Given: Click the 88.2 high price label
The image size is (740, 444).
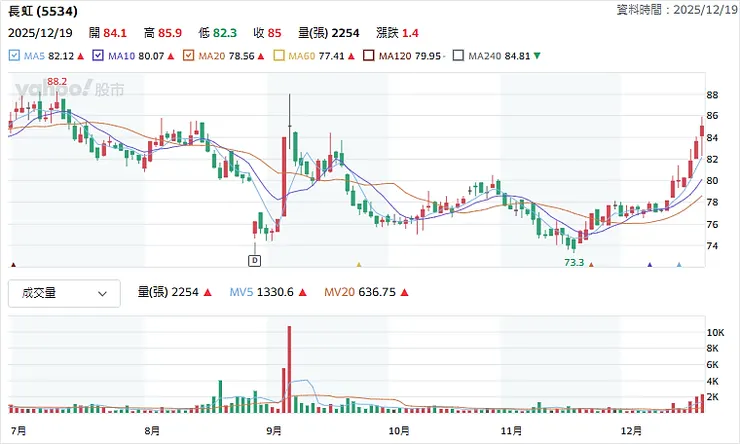Looking at the screenshot, I should click(x=57, y=82).
